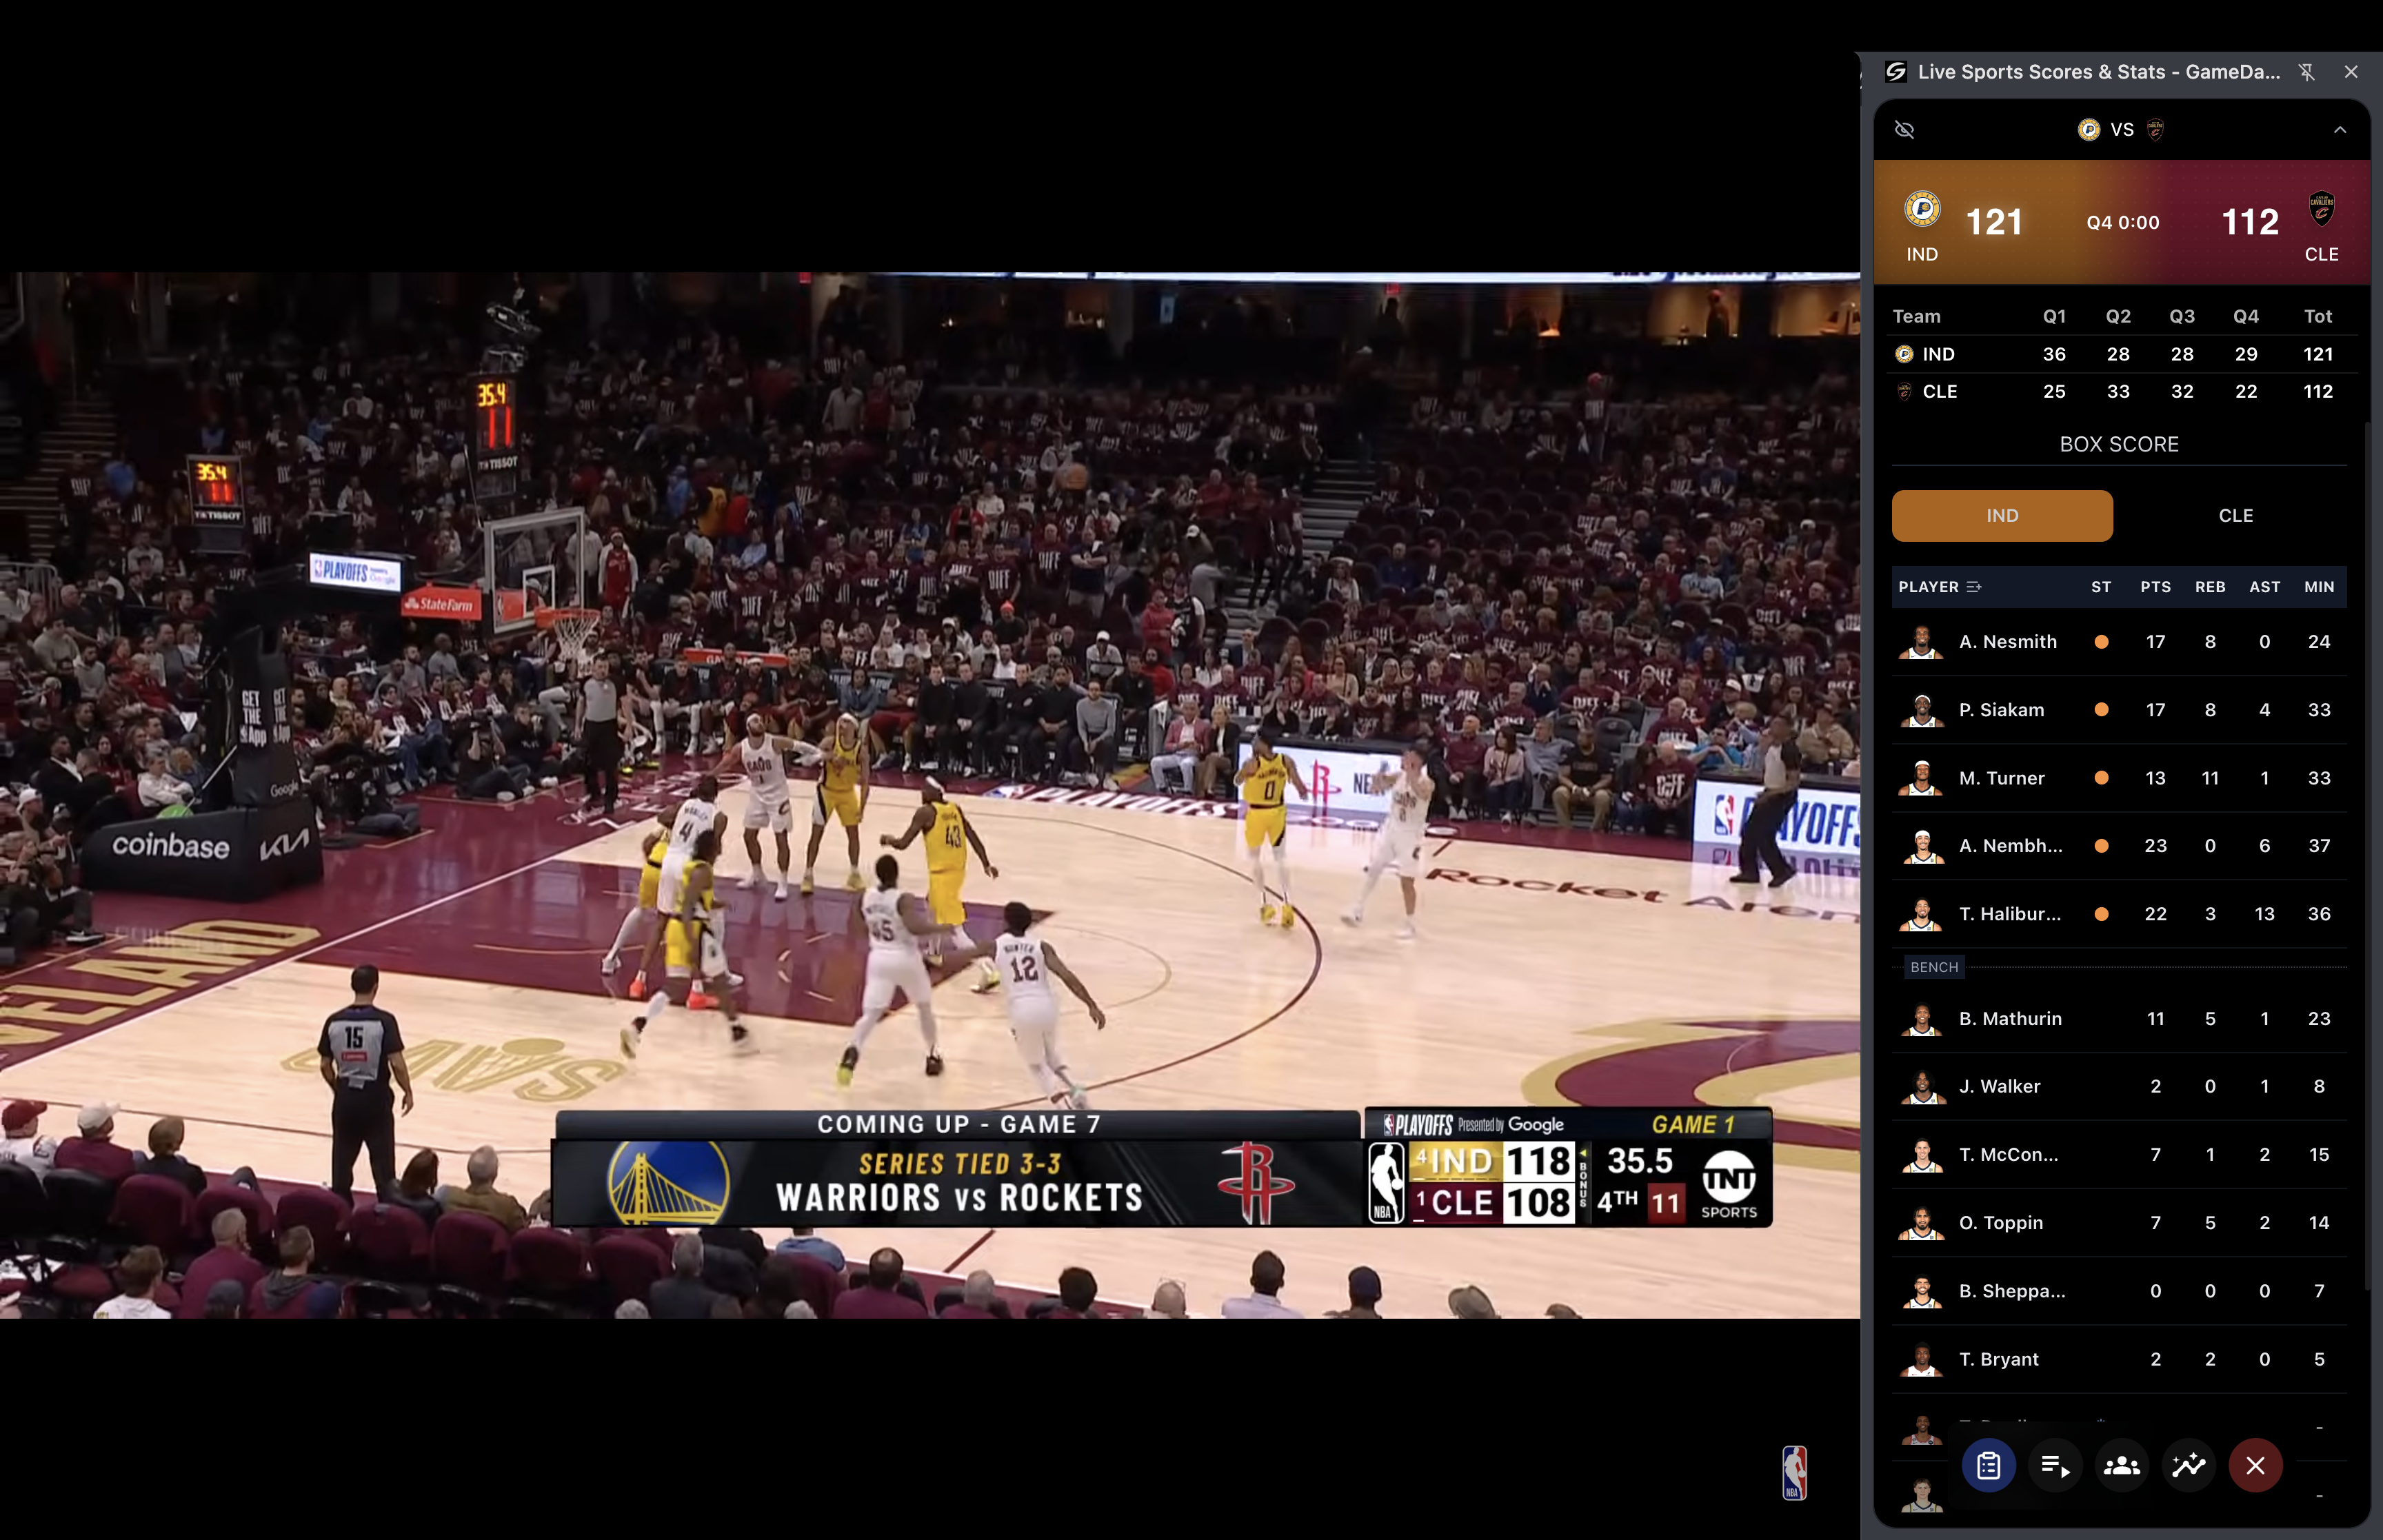Image resolution: width=2383 pixels, height=1540 pixels.
Task: Close the floating menu with red X
Action: 2256,1466
